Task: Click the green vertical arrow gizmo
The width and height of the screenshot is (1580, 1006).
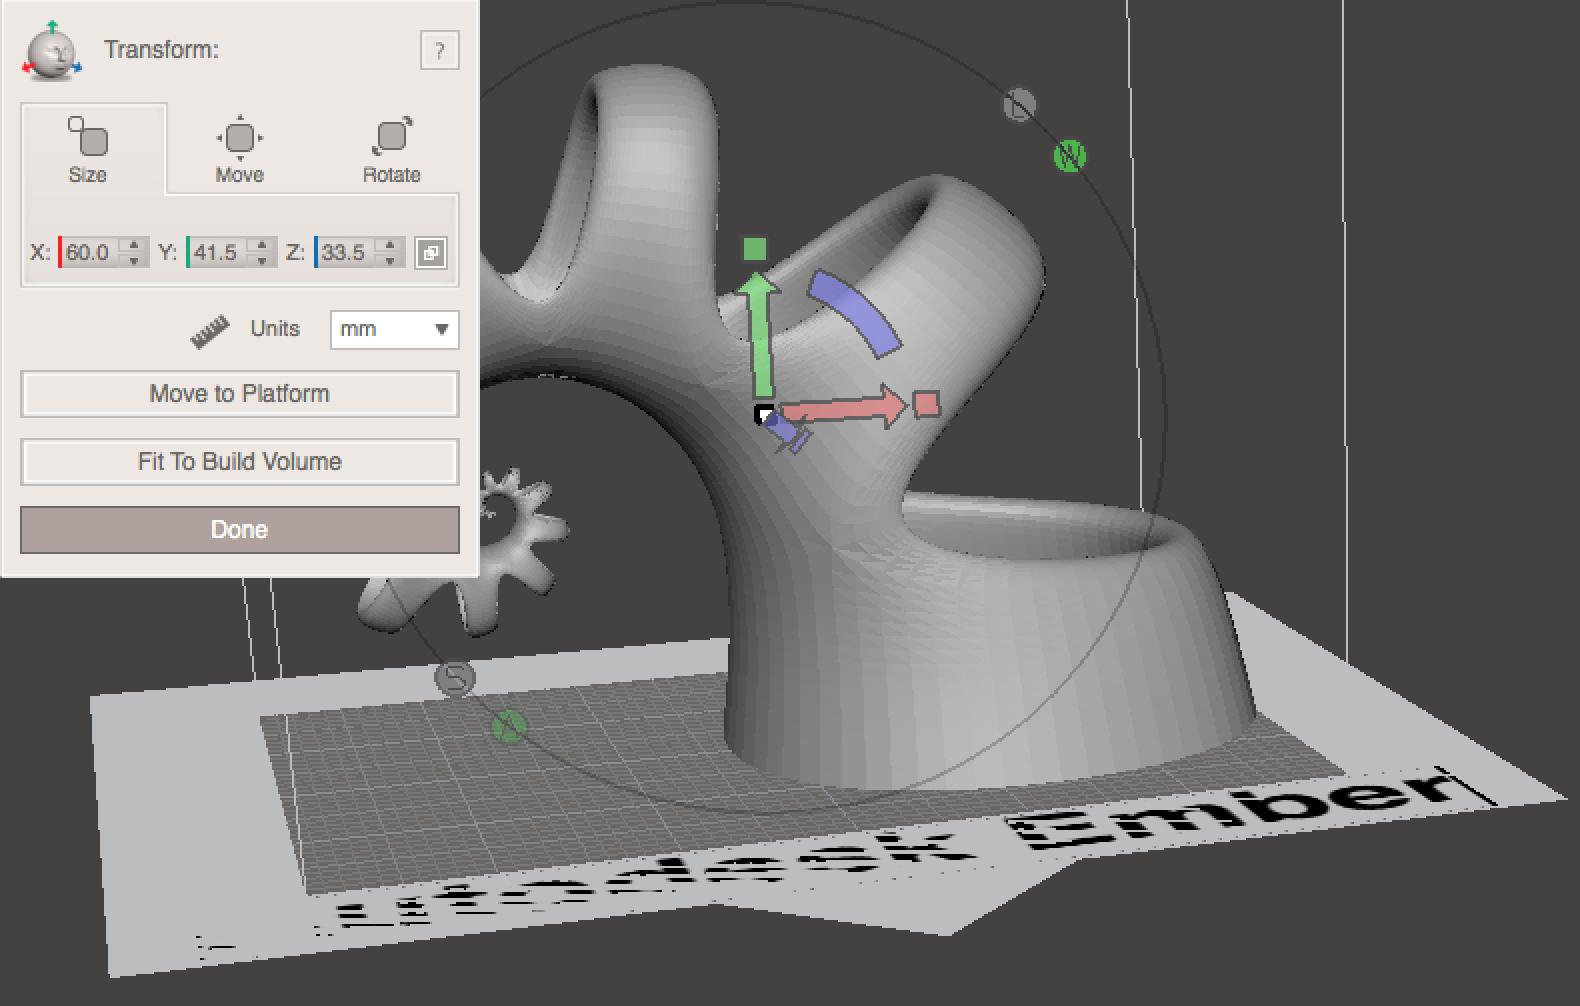Action: tap(761, 336)
